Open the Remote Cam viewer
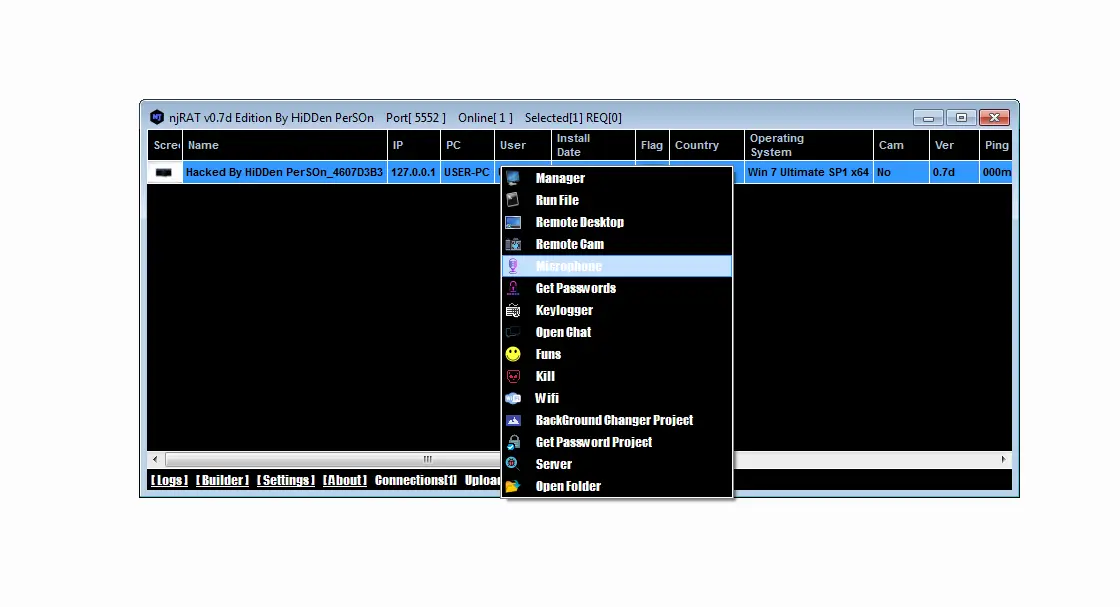 tap(568, 244)
